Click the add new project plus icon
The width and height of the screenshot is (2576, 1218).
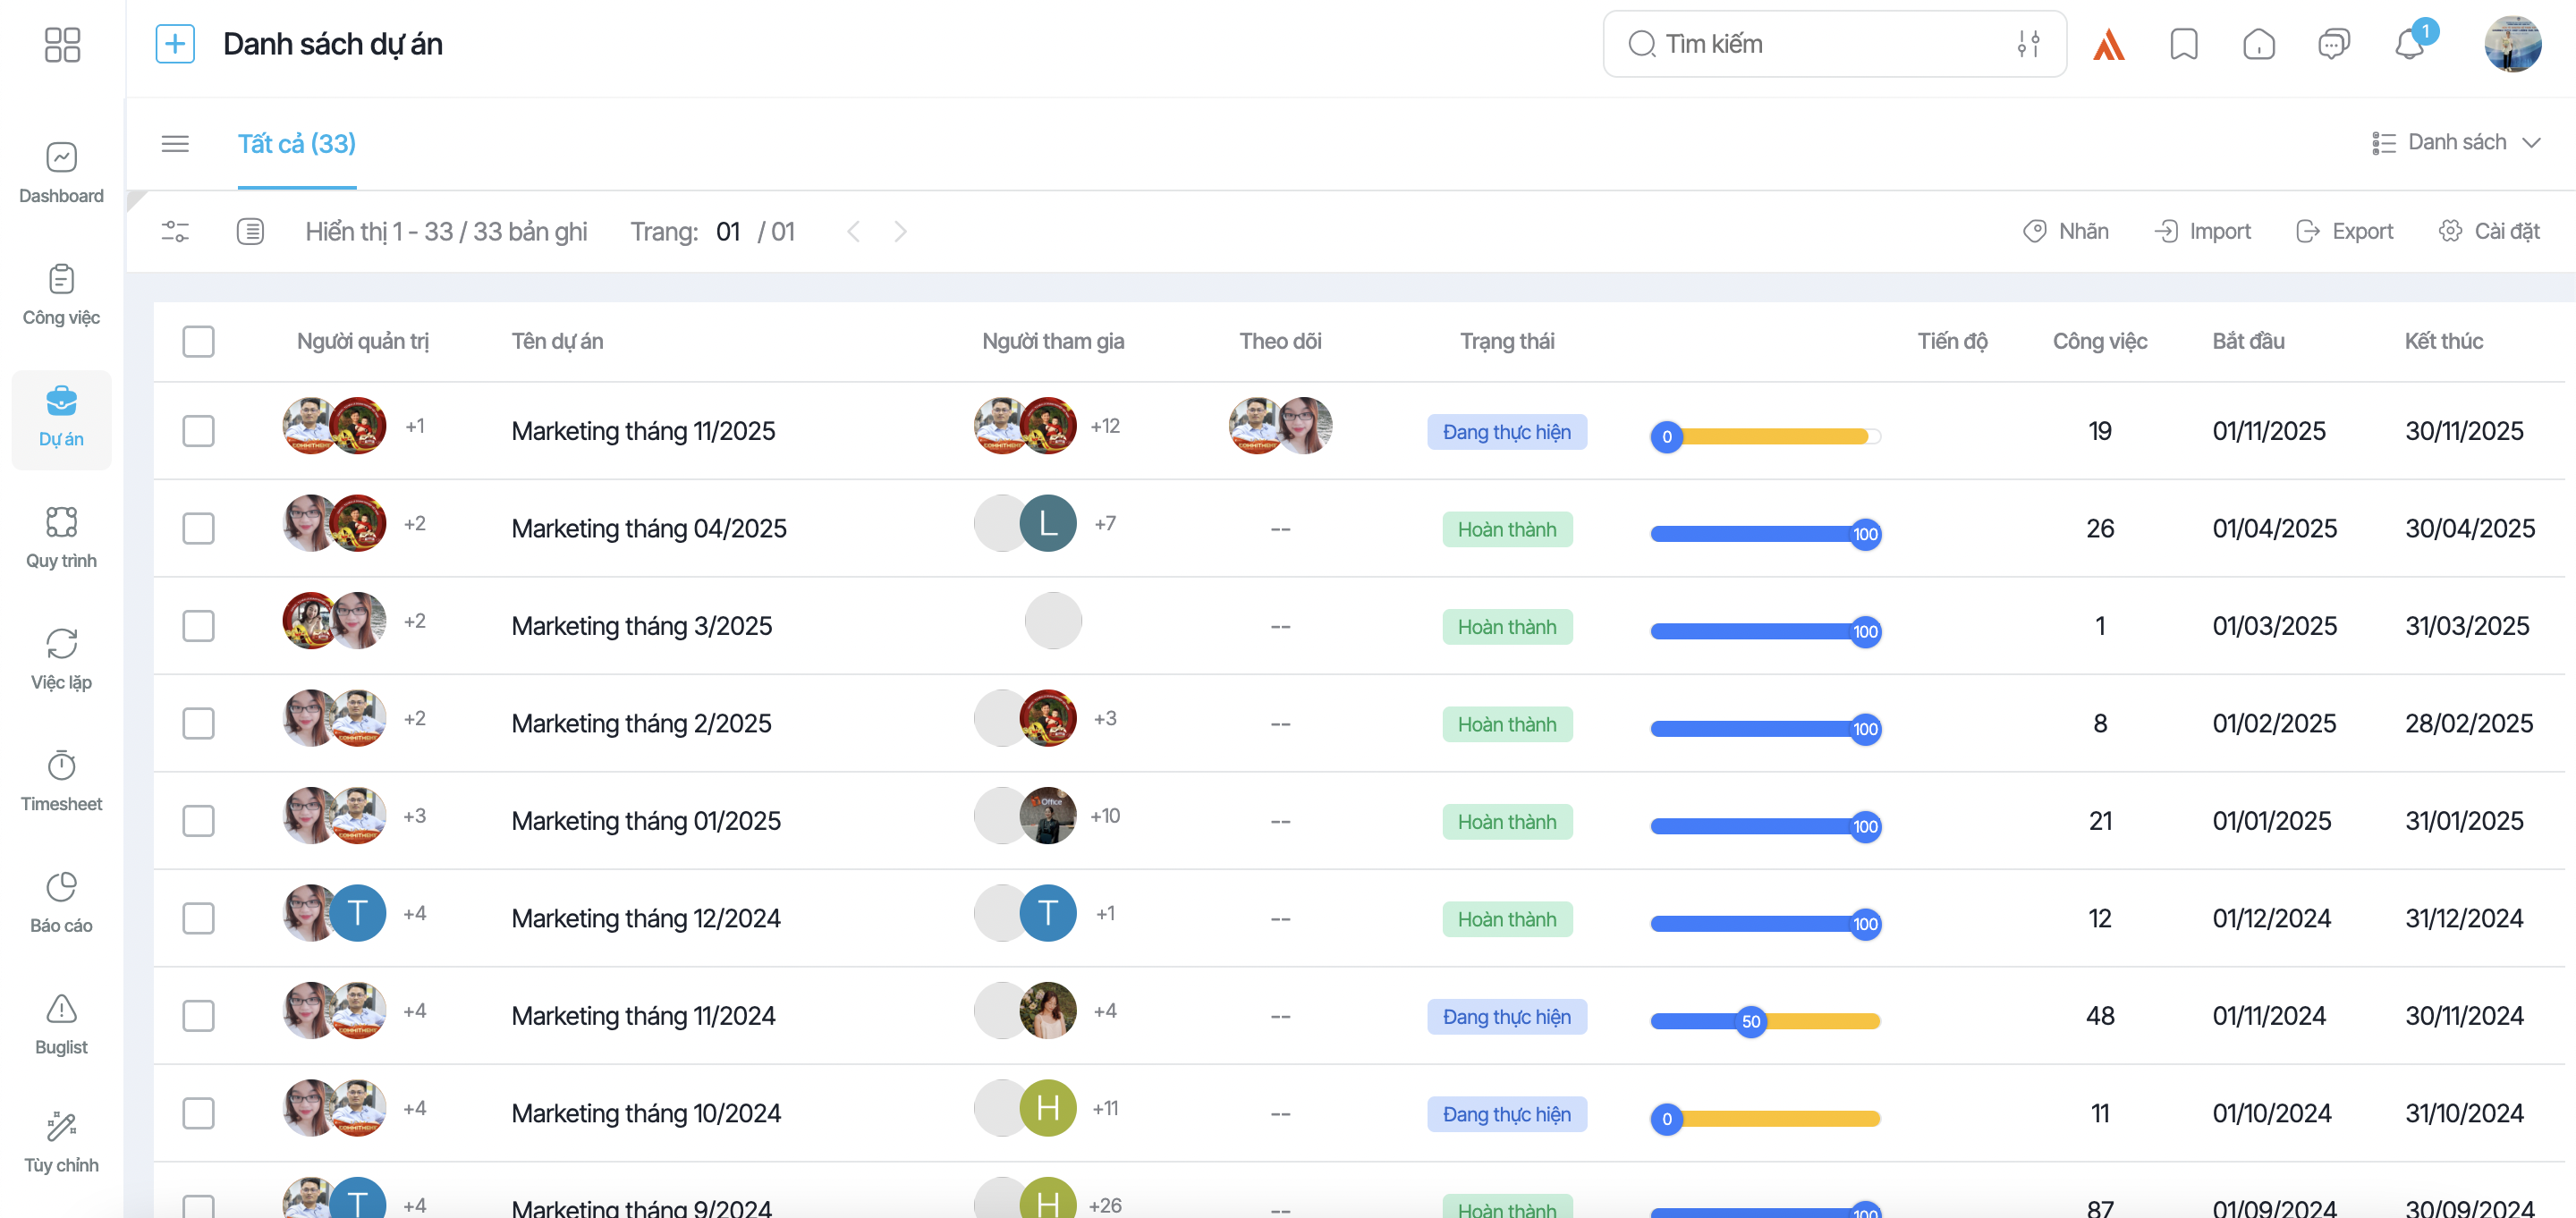point(175,44)
